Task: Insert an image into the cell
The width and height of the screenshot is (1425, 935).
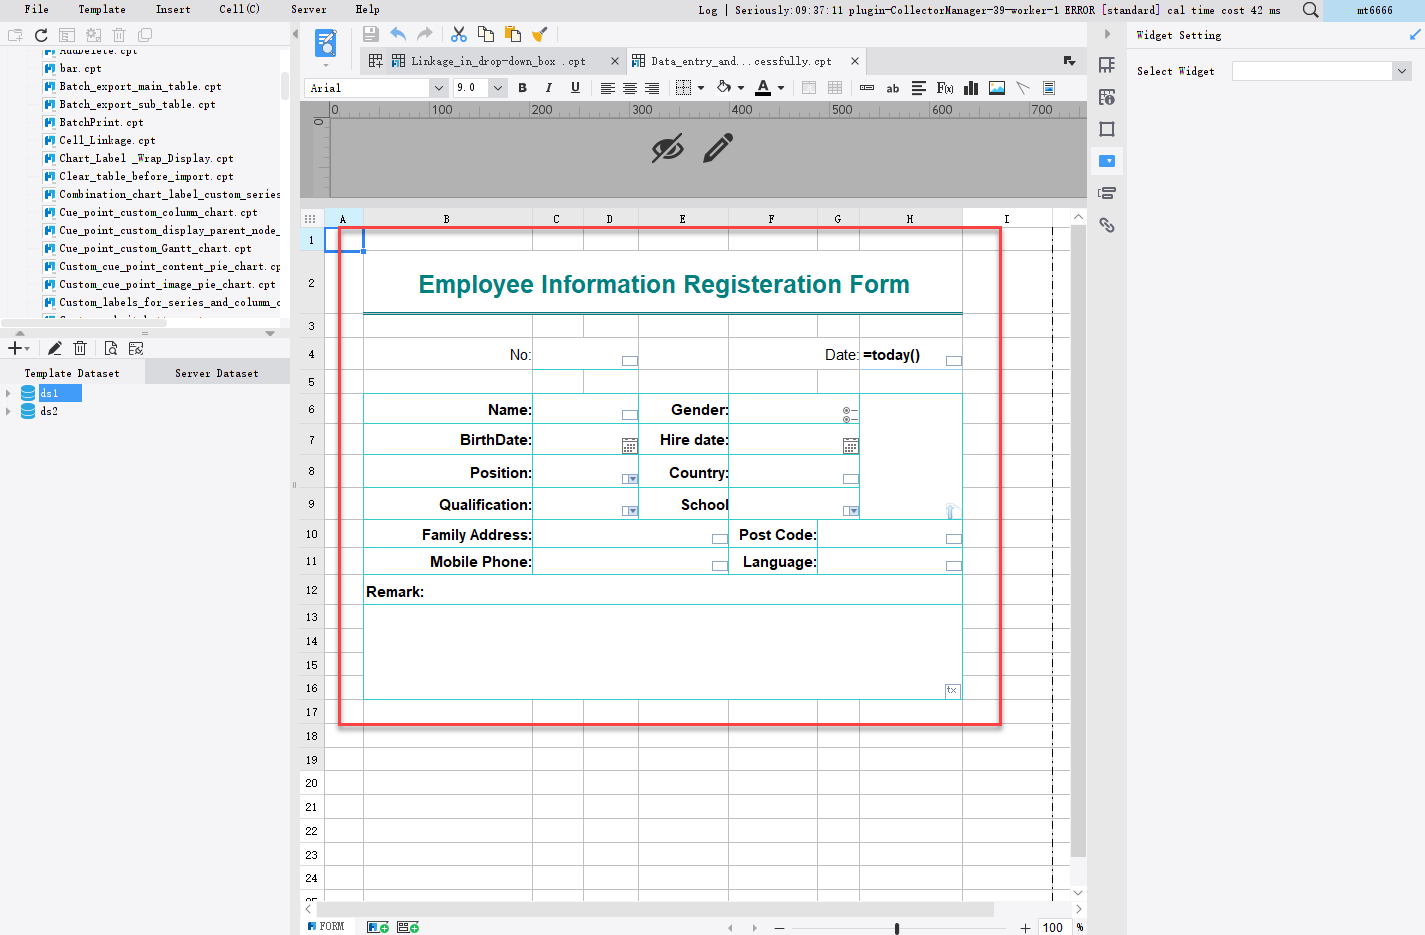Action: point(997,88)
